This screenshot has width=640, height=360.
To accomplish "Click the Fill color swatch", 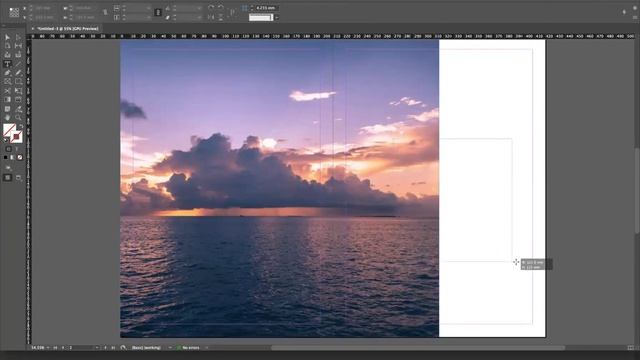I will [x=9, y=130].
